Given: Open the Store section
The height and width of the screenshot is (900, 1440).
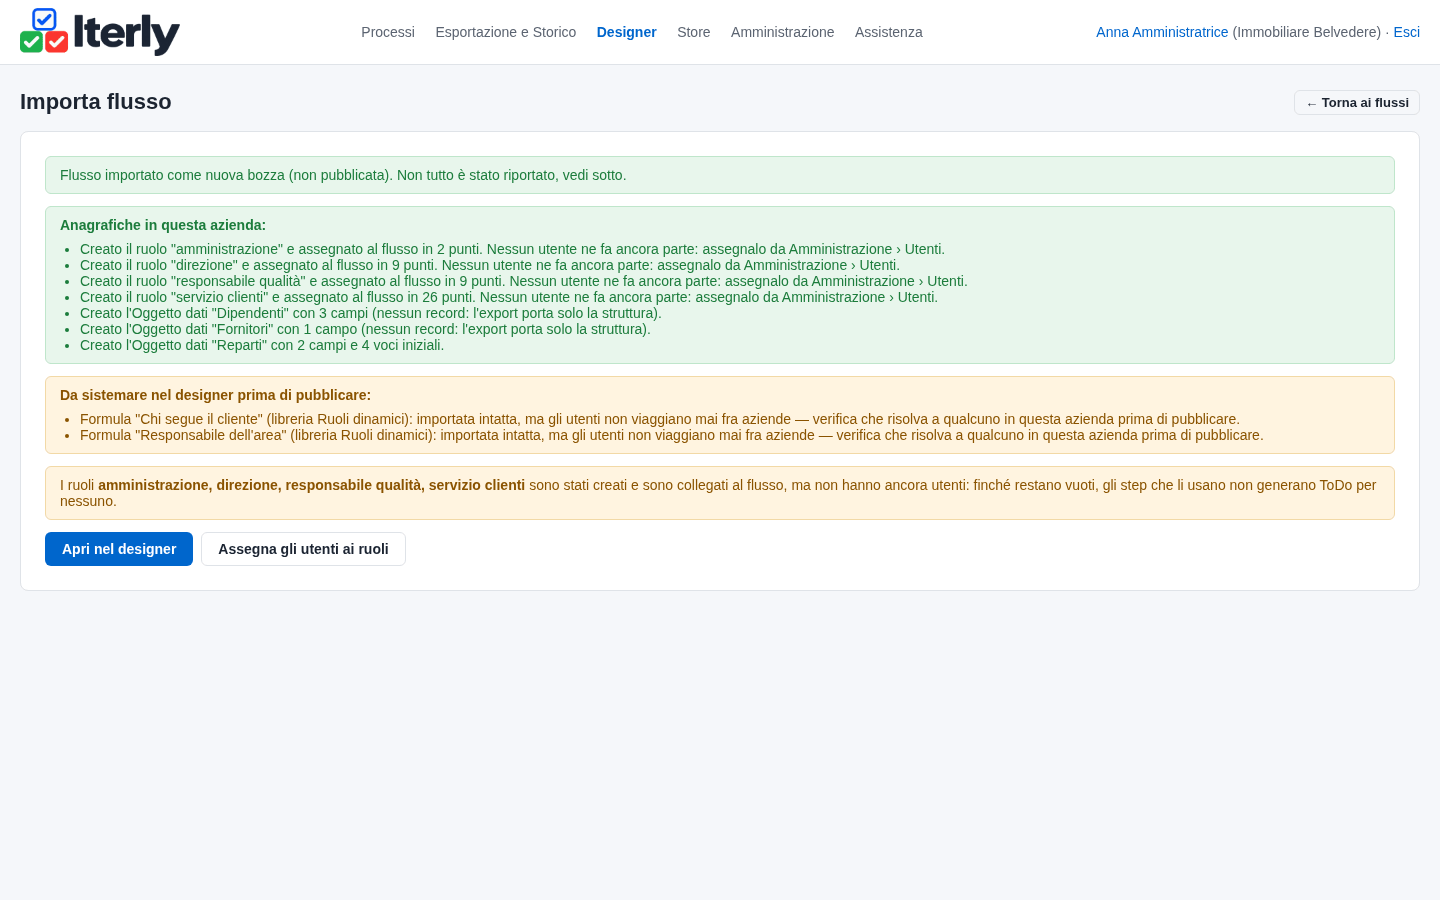Looking at the screenshot, I should click(x=694, y=32).
